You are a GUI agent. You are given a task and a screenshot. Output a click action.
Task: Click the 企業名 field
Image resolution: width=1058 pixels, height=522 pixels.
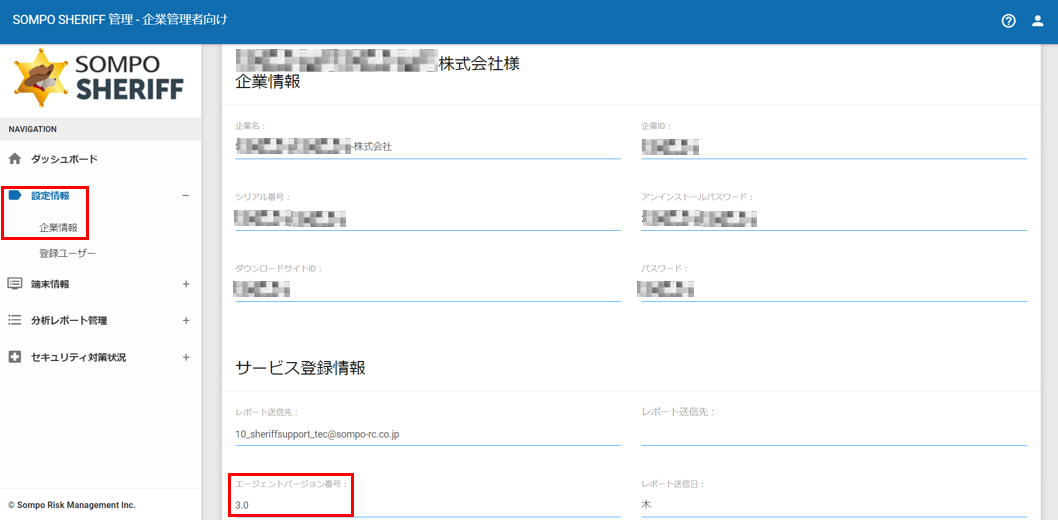[428, 146]
